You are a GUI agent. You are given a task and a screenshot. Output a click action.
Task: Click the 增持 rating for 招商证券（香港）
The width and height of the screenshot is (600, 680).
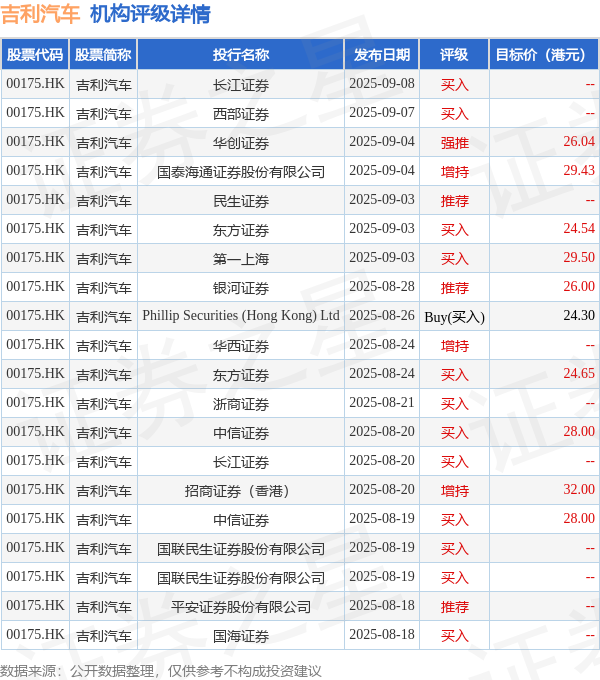coord(454,491)
